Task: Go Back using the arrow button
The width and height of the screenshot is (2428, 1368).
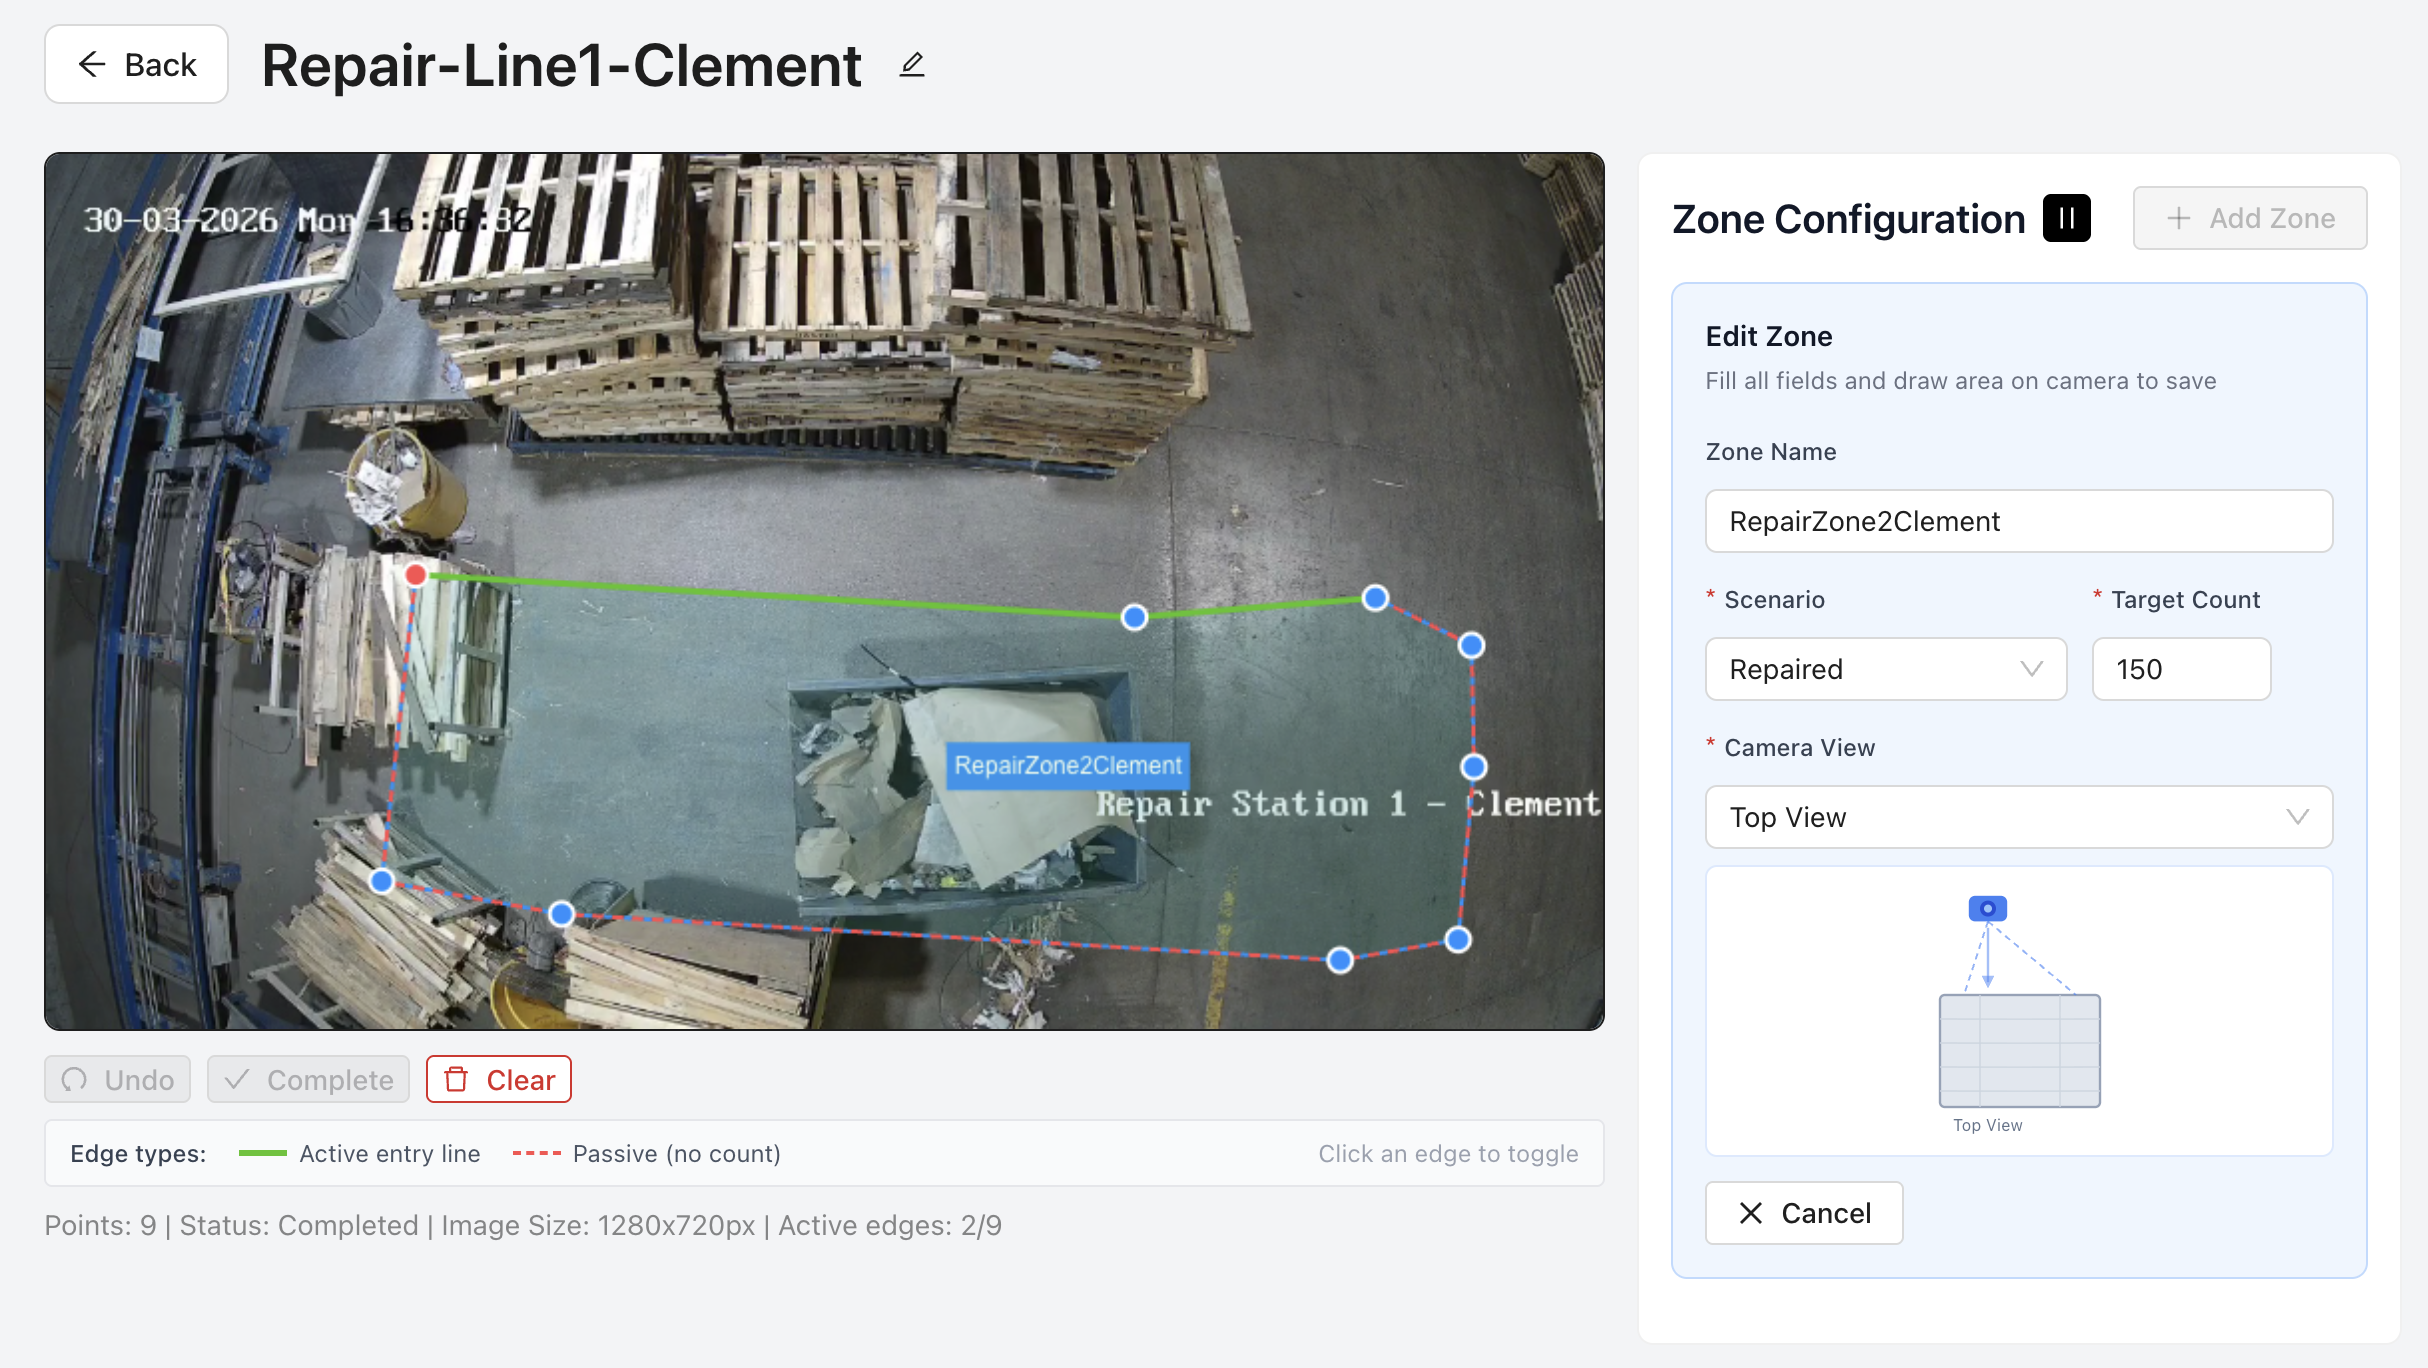Action: click(136, 65)
